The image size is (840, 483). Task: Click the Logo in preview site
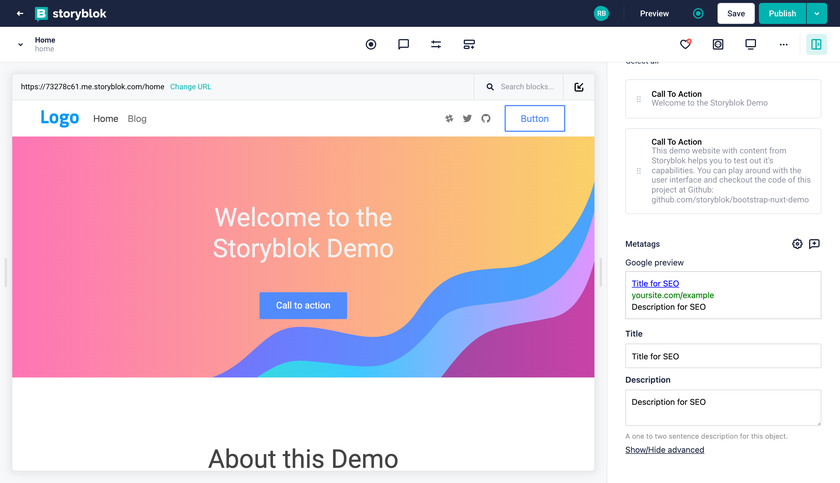point(59,118)
